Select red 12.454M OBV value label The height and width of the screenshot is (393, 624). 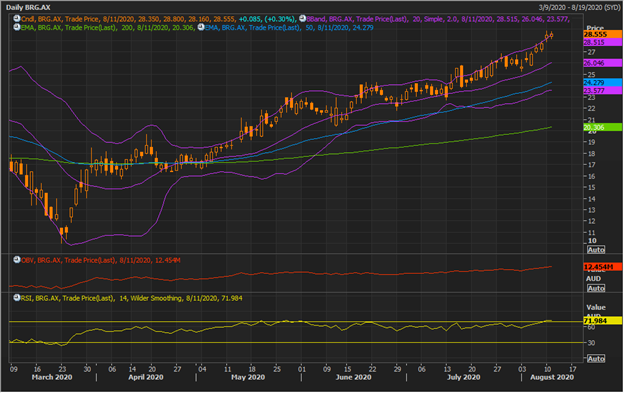(603, 267)
